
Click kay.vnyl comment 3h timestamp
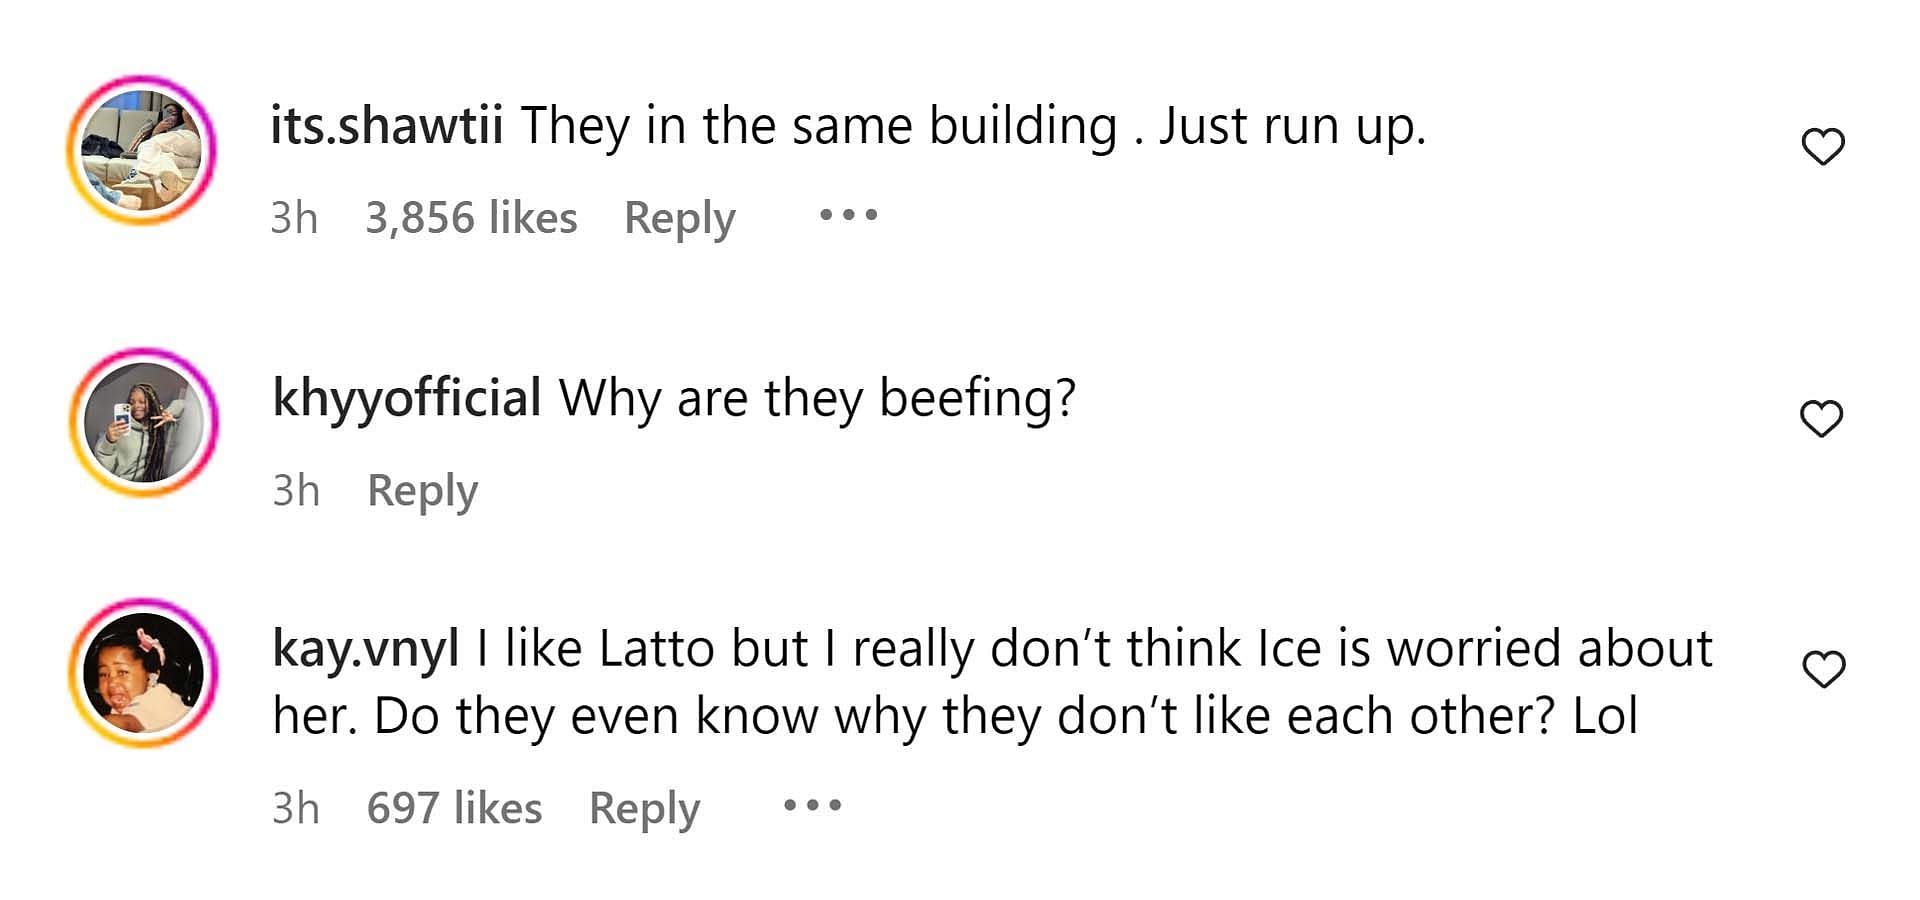tap(296, 808)
